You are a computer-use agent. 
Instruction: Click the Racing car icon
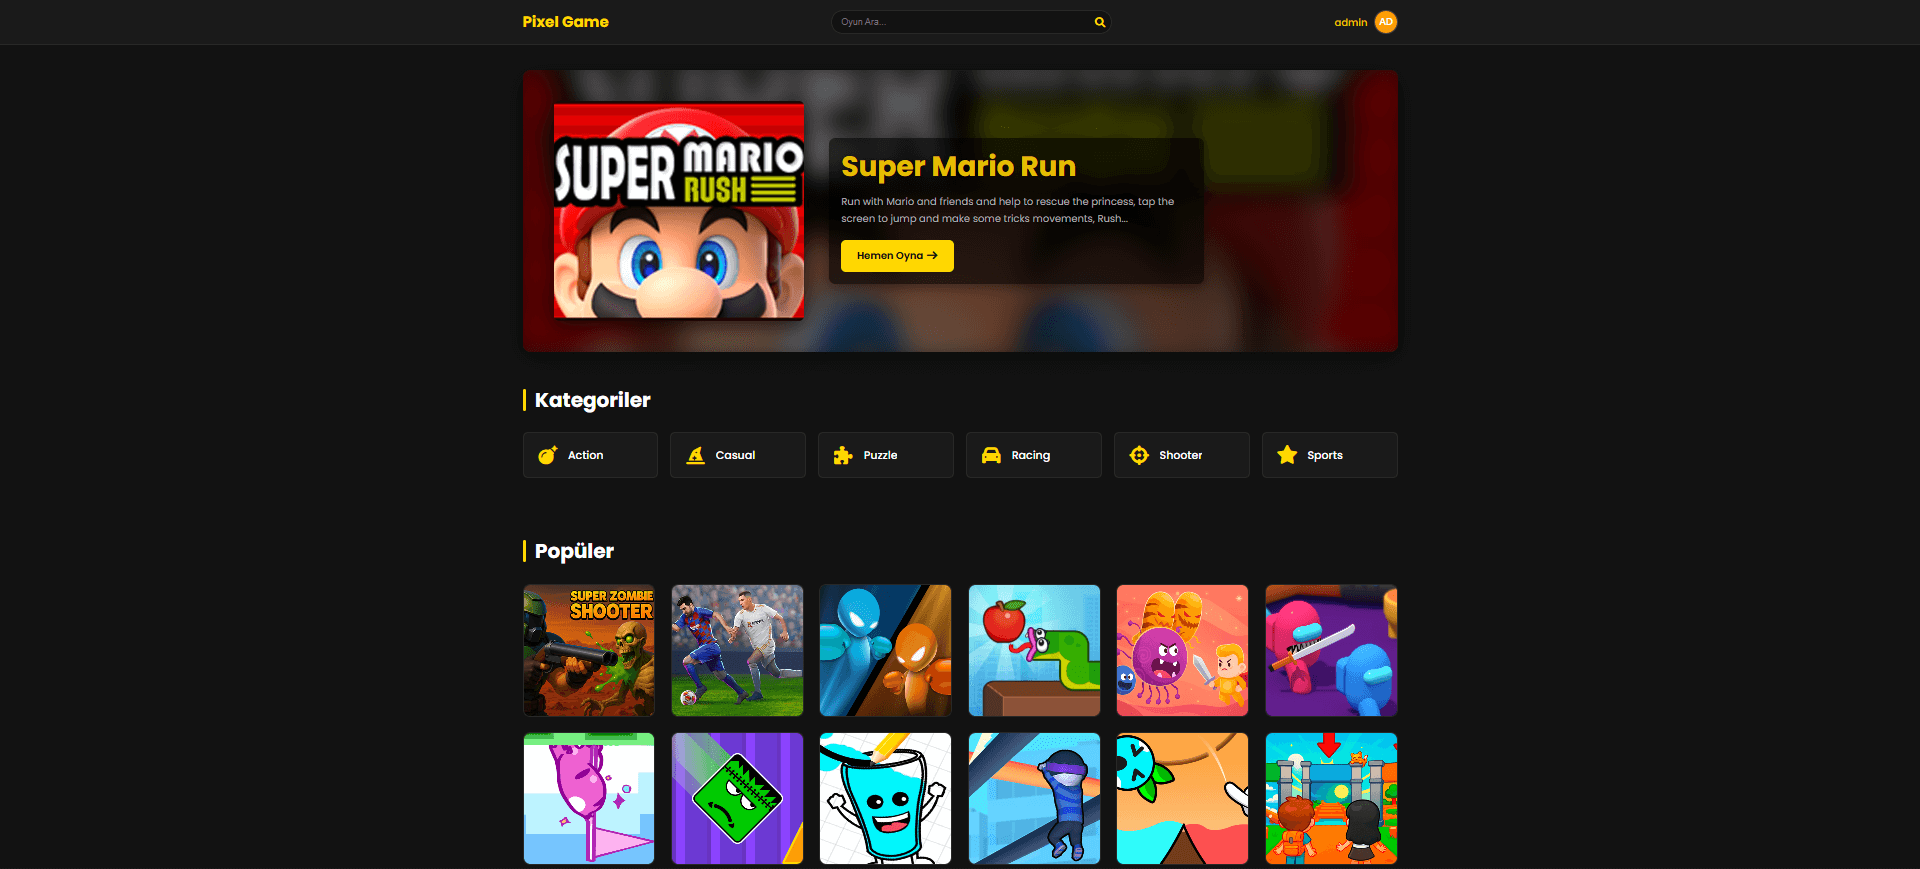click(991, 455)
